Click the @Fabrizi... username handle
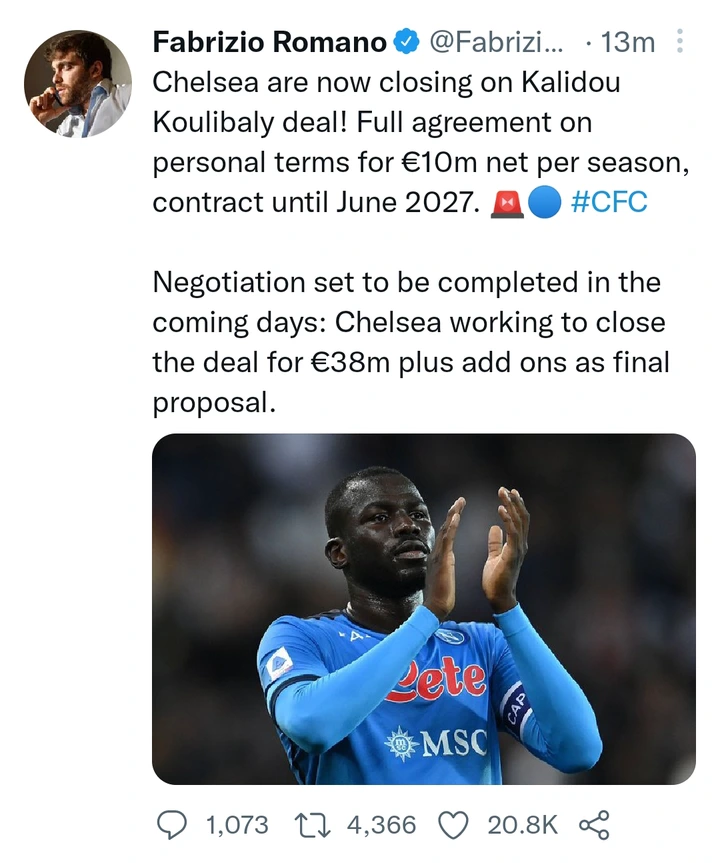720x863 pixels. [x=496, y=43]
